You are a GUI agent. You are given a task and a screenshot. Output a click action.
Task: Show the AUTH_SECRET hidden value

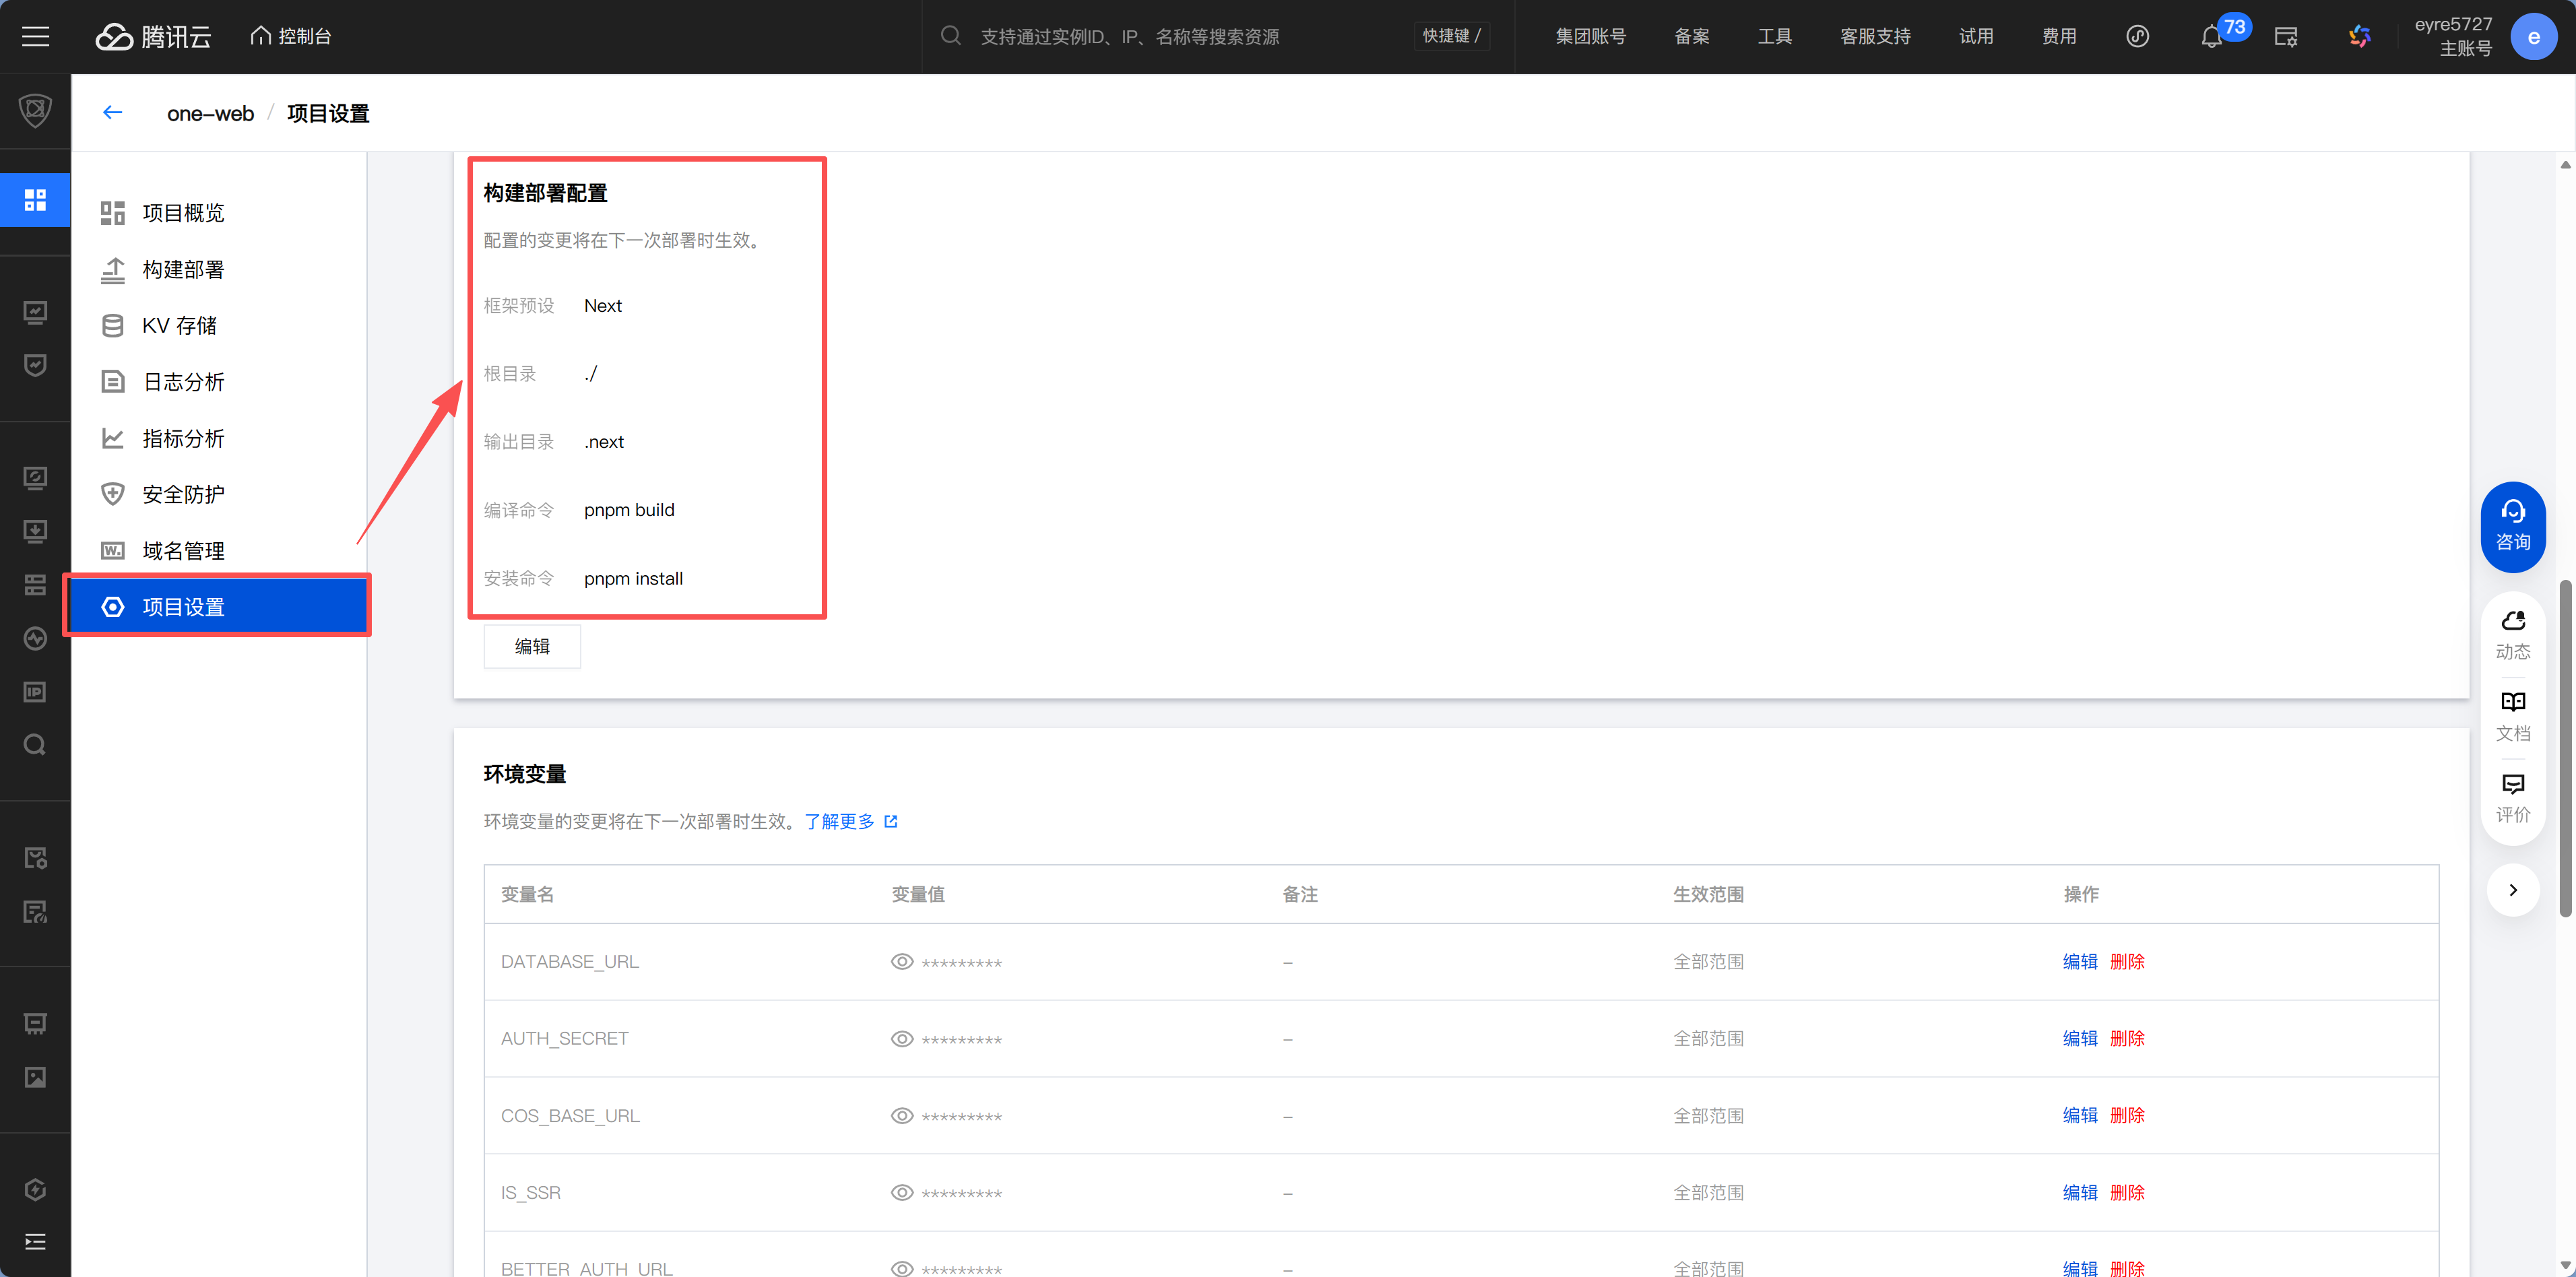(x=901, y=1038)
